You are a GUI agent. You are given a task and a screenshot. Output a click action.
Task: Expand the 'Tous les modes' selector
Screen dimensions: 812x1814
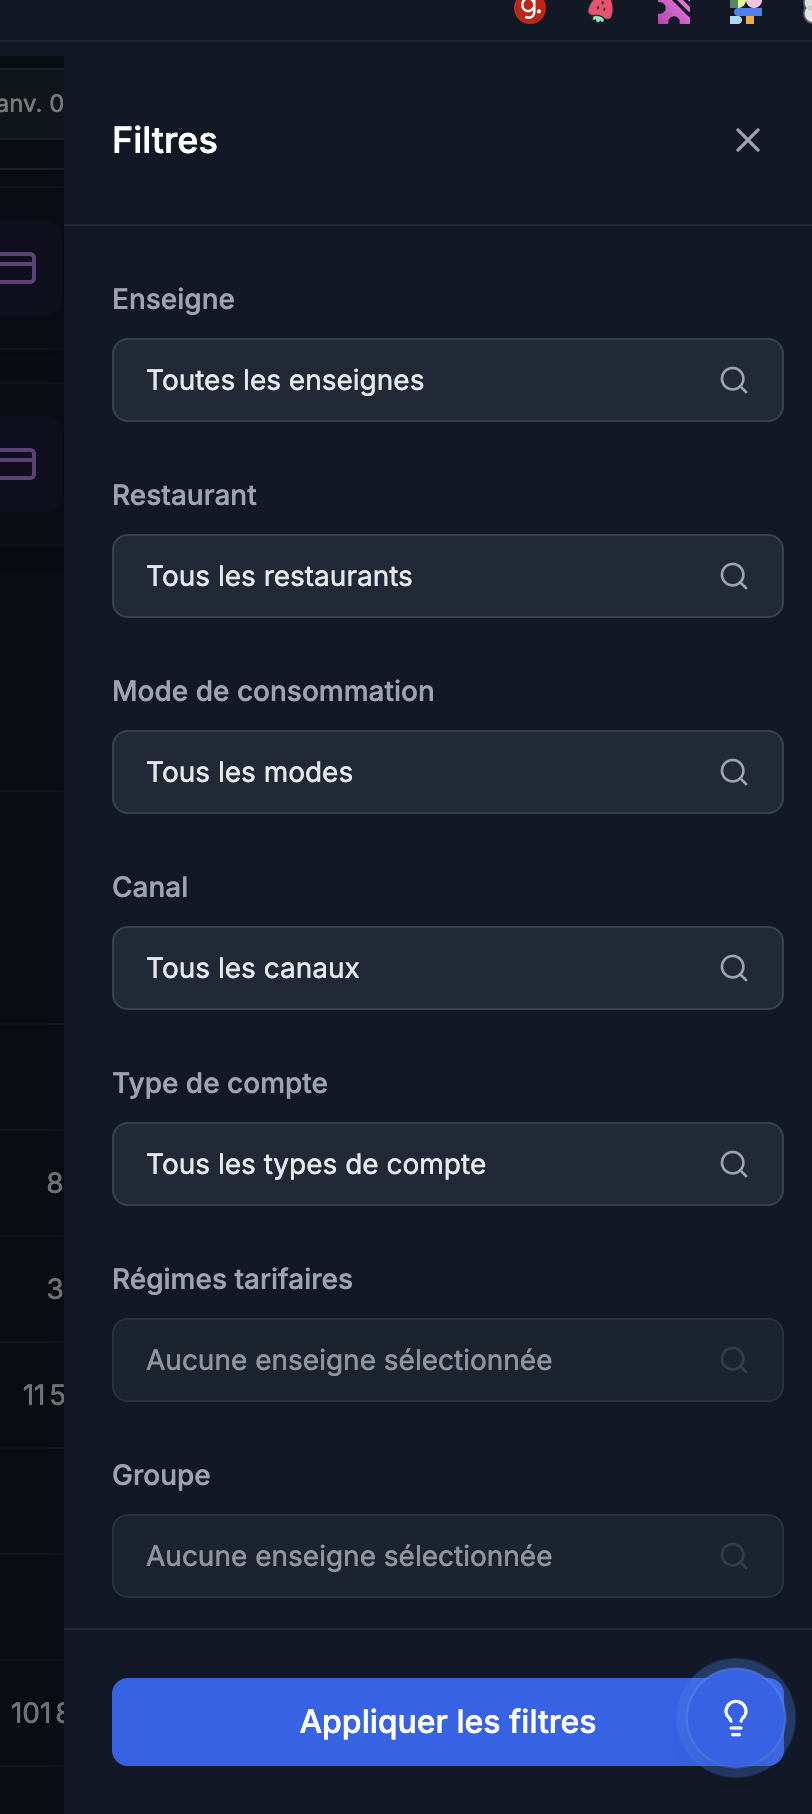pyautogui.click(x=420, y=772)
